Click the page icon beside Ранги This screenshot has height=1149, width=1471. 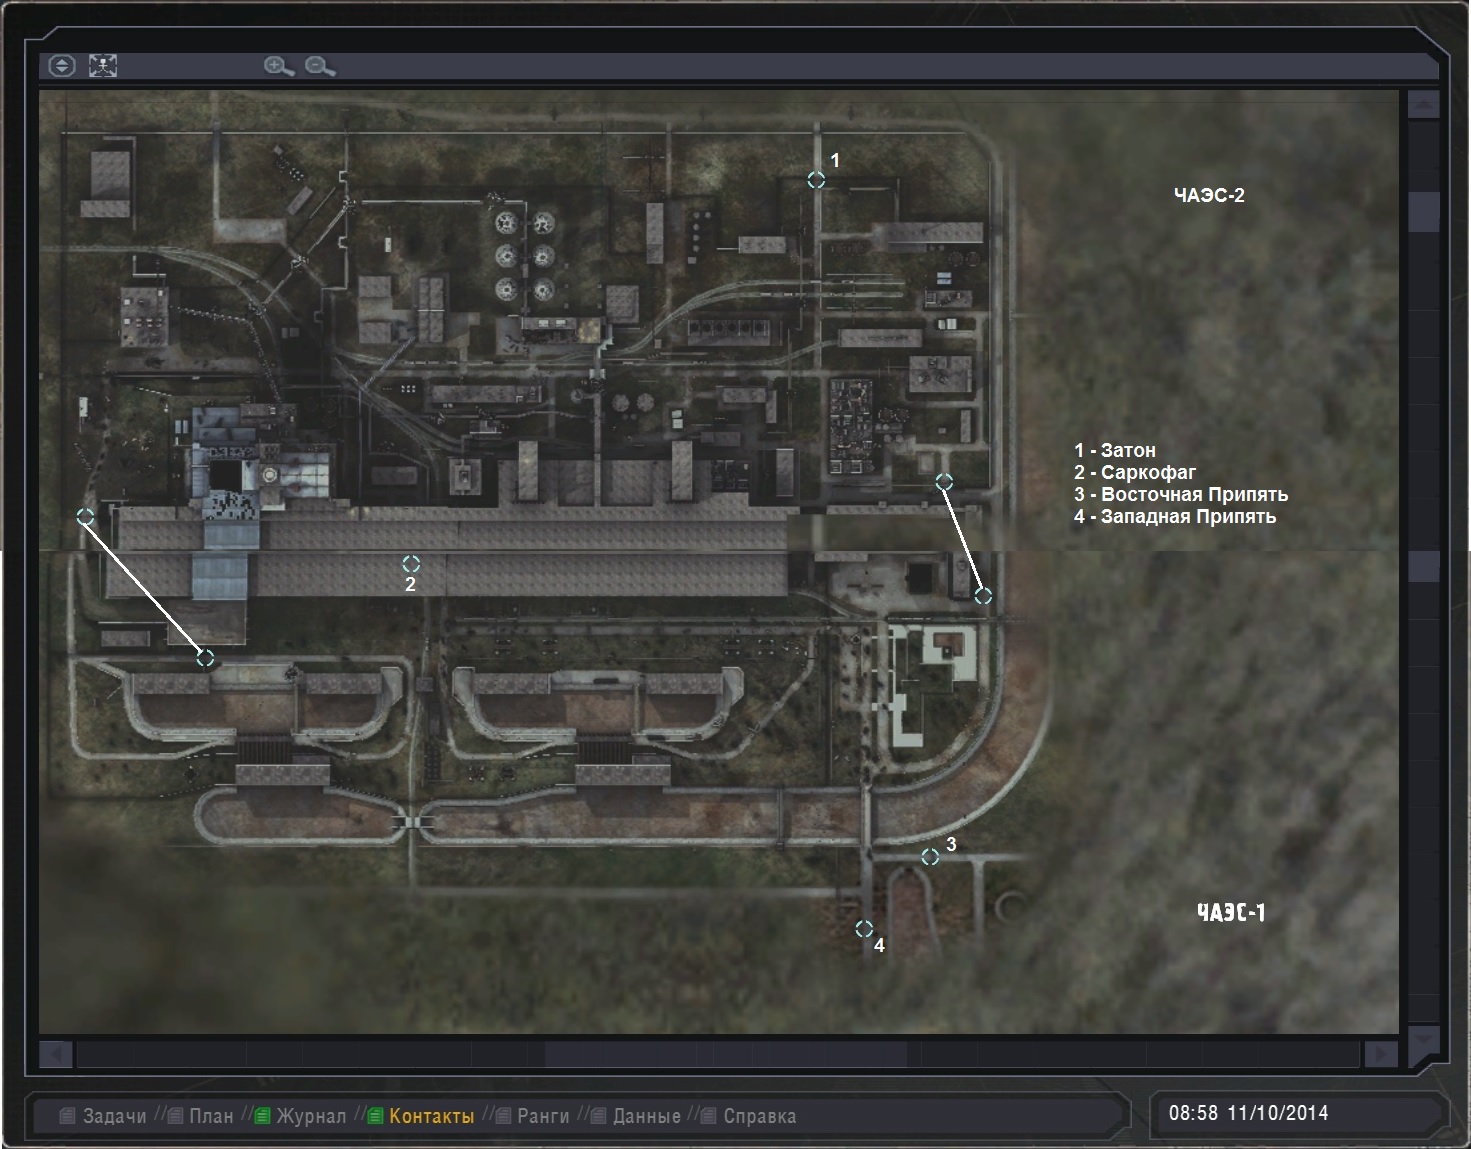pyautogui.click(x=503, y=1116)
